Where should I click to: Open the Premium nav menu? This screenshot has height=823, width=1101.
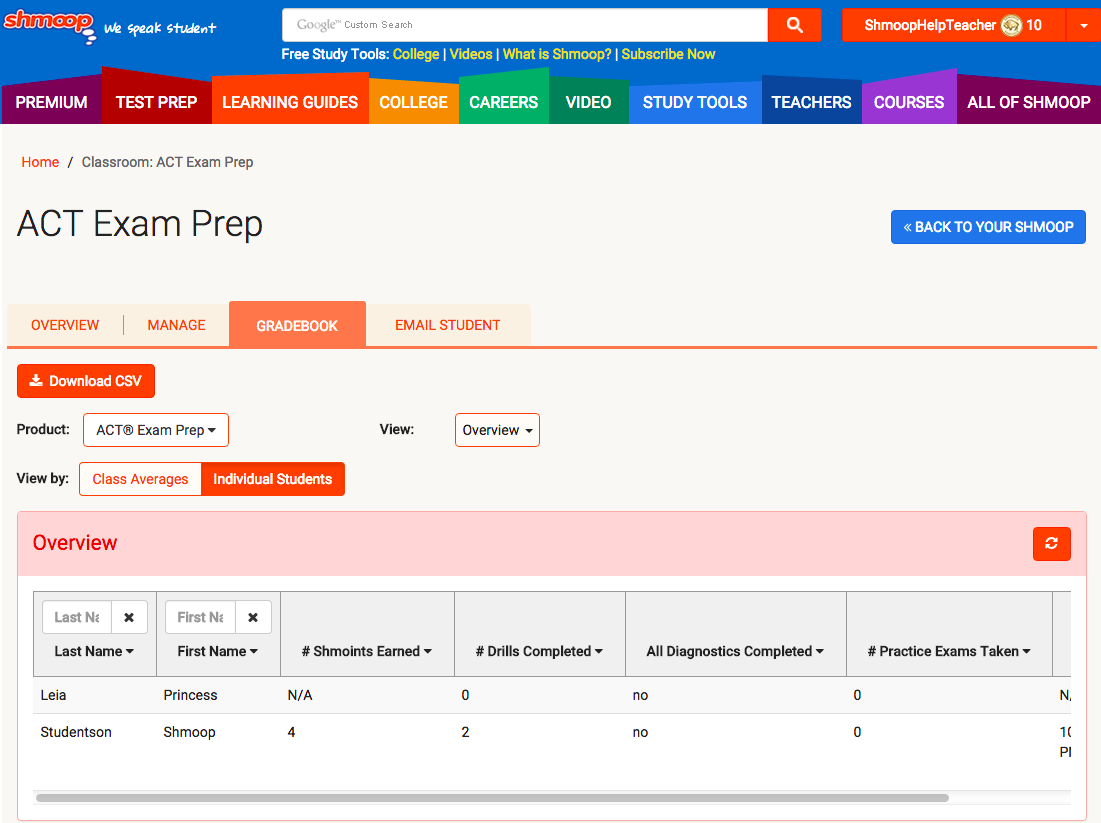click(x=51, y=102)
